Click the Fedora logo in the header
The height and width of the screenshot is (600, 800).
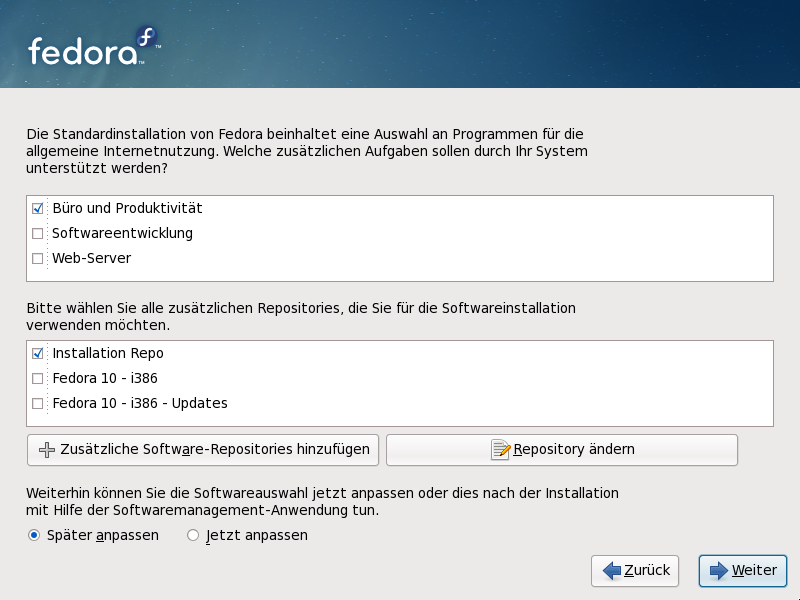tap(94, 46)
